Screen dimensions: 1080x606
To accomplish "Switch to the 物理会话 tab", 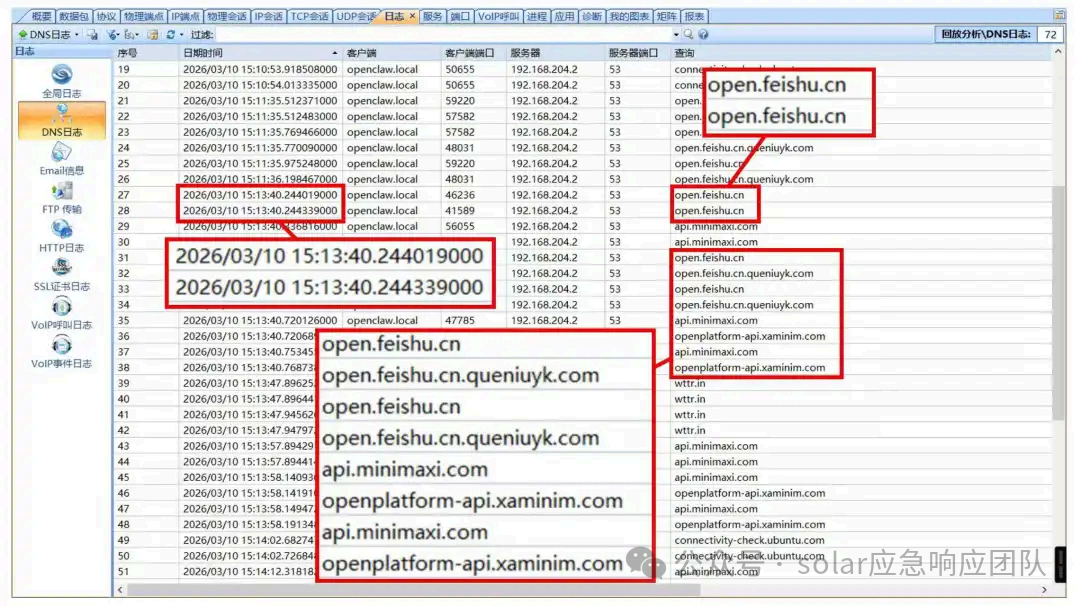I will [x=227, y=16].
